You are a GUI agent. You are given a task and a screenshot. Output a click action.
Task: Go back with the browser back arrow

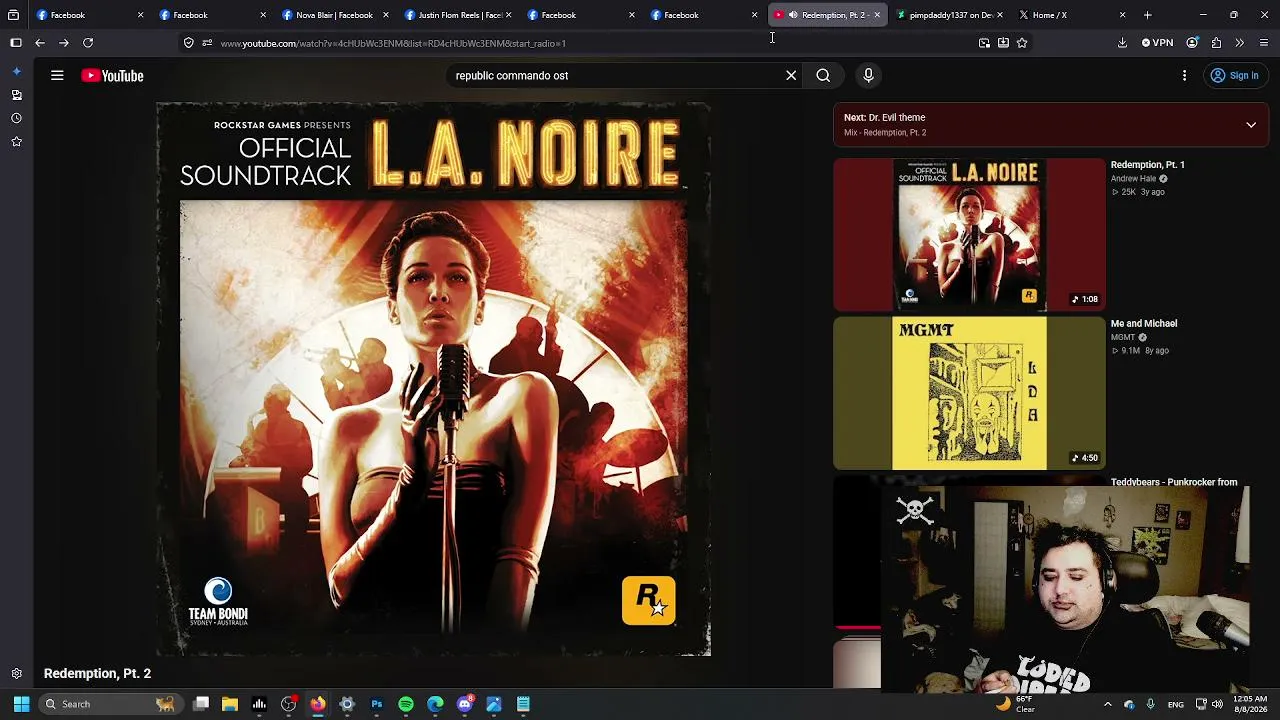coord(40,43)
